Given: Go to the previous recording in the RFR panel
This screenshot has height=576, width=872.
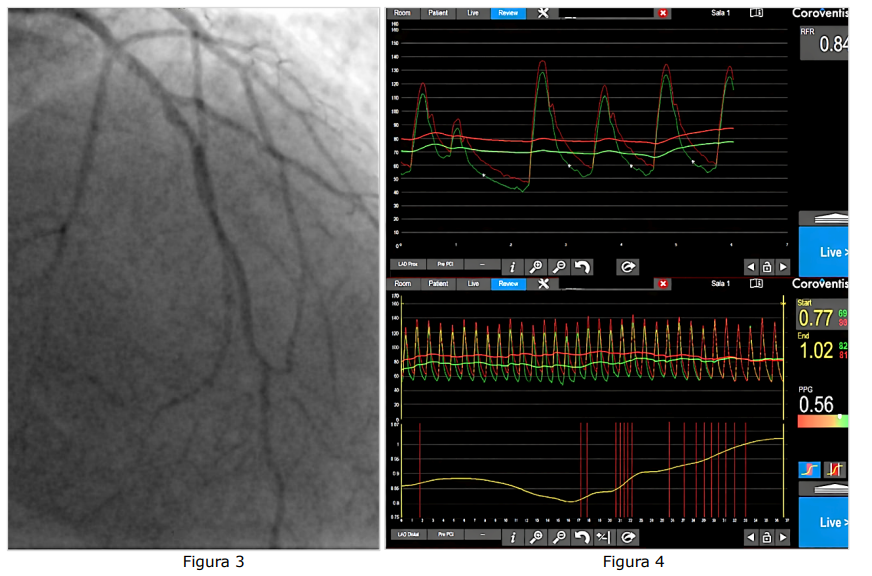Looking at the screenshot, I should (x=751, y=267).
